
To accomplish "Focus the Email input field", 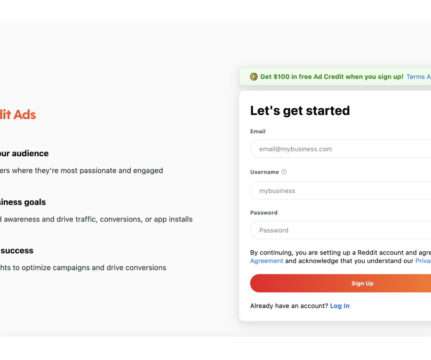I will [x=341, y=149].
